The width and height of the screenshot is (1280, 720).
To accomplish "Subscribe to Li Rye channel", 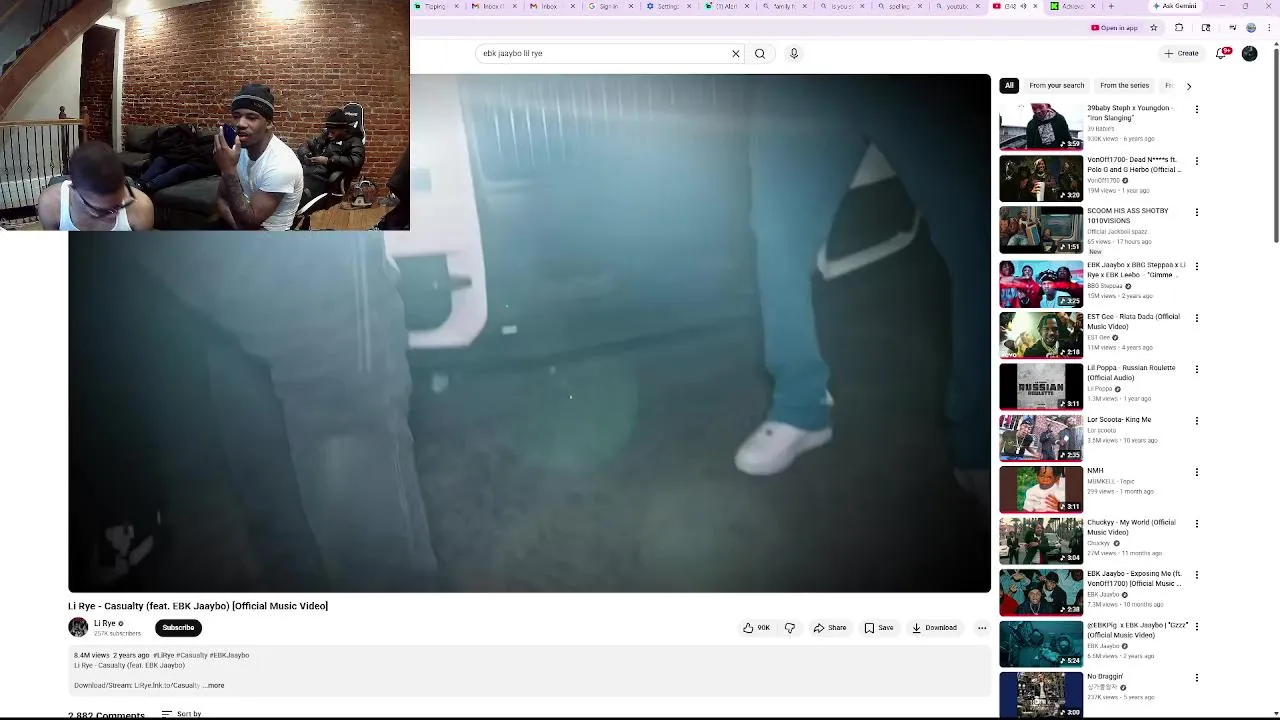I will pos(178,628).
